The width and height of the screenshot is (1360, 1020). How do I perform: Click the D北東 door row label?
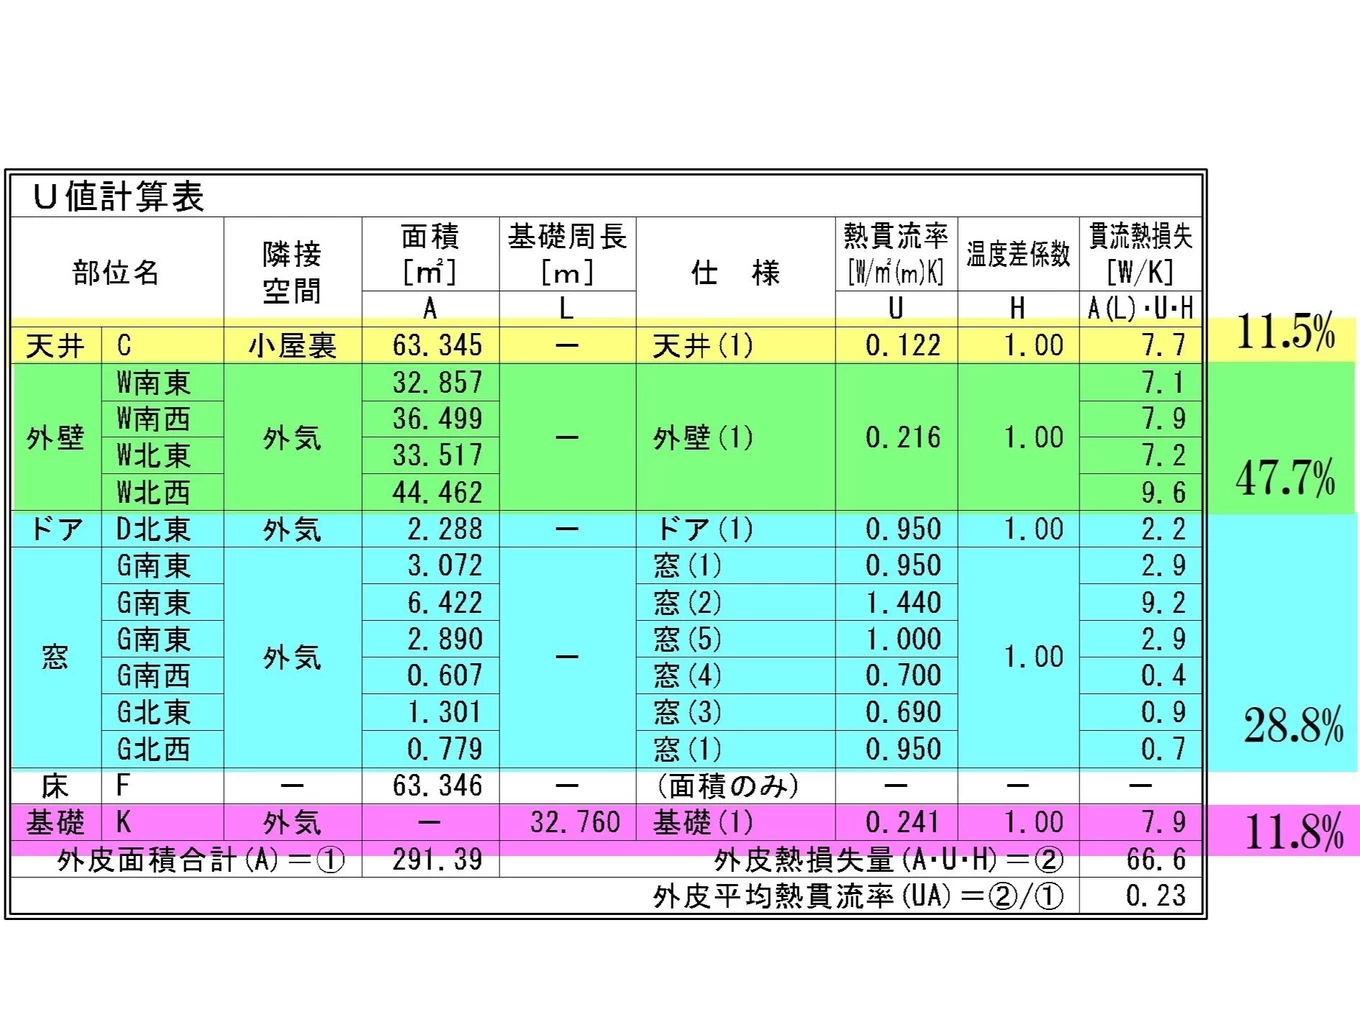[x=153, y=530]
